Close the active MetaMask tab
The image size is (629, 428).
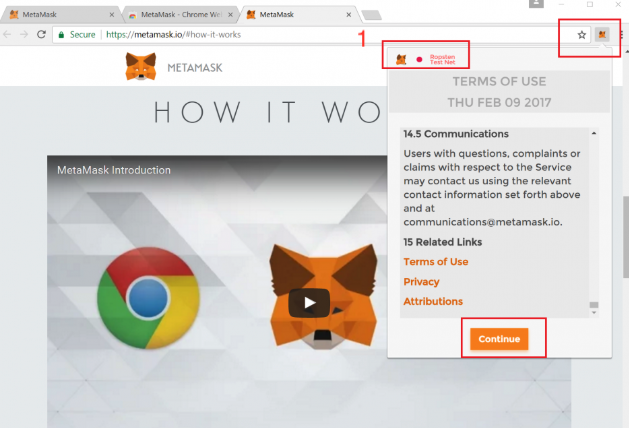(349, 14)
